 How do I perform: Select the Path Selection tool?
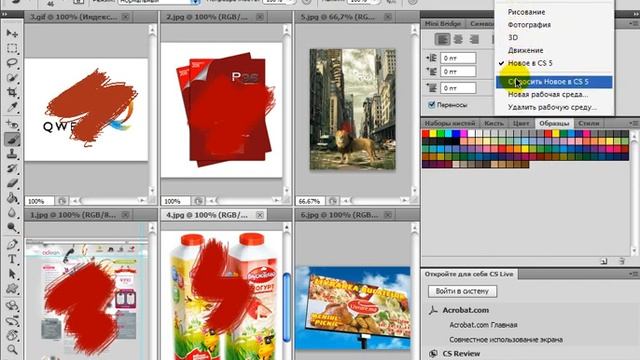tap(12, 273)
